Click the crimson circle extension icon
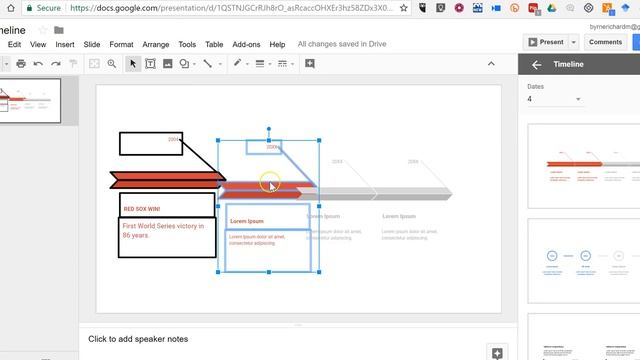This screenshot has width=640, height=360. 459,8
